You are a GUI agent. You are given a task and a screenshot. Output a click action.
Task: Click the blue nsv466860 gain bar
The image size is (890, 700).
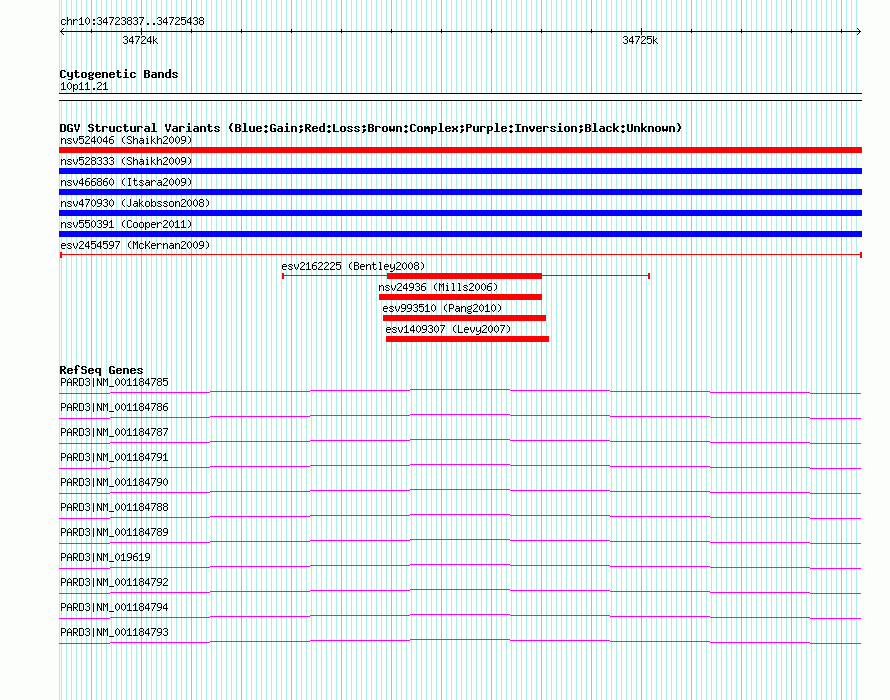(x=460, y=192)
